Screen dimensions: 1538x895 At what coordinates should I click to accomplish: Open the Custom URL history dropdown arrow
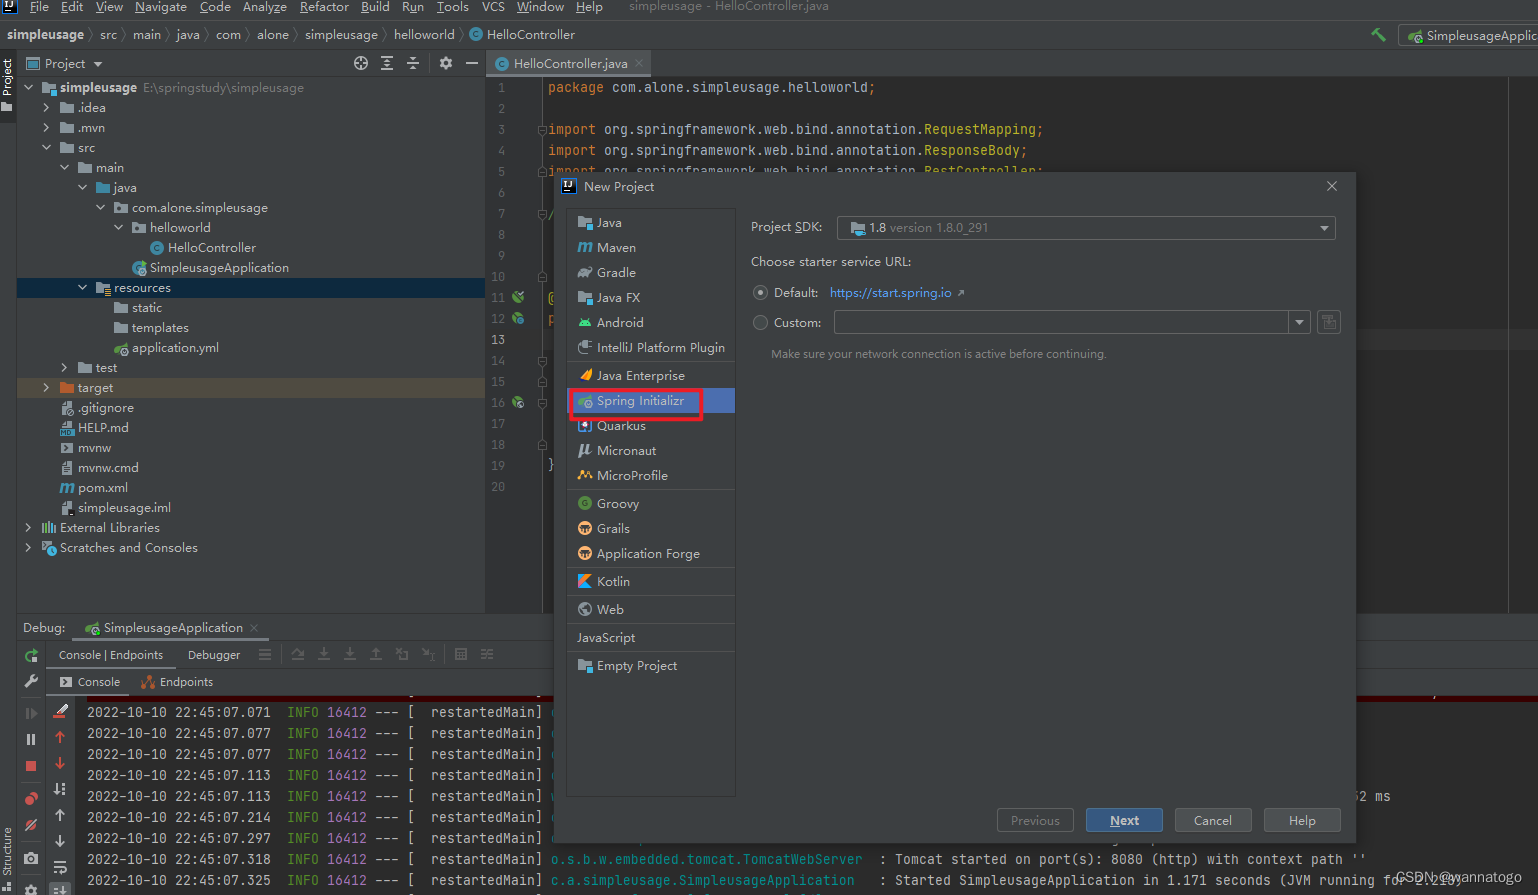click(x=1299, y=322)
